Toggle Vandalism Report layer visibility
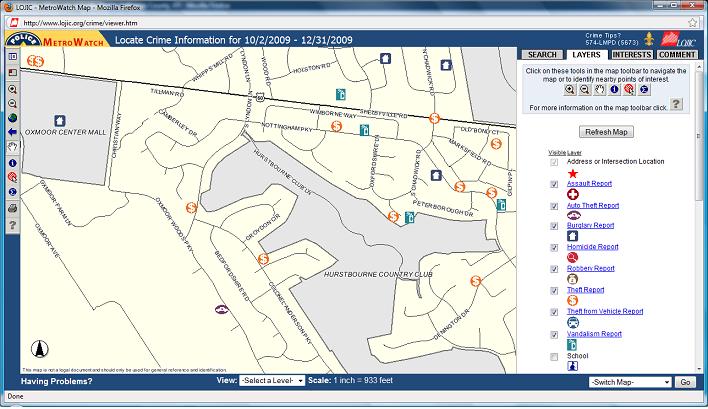This screenshot has height=409, width=708. (555, 334)
